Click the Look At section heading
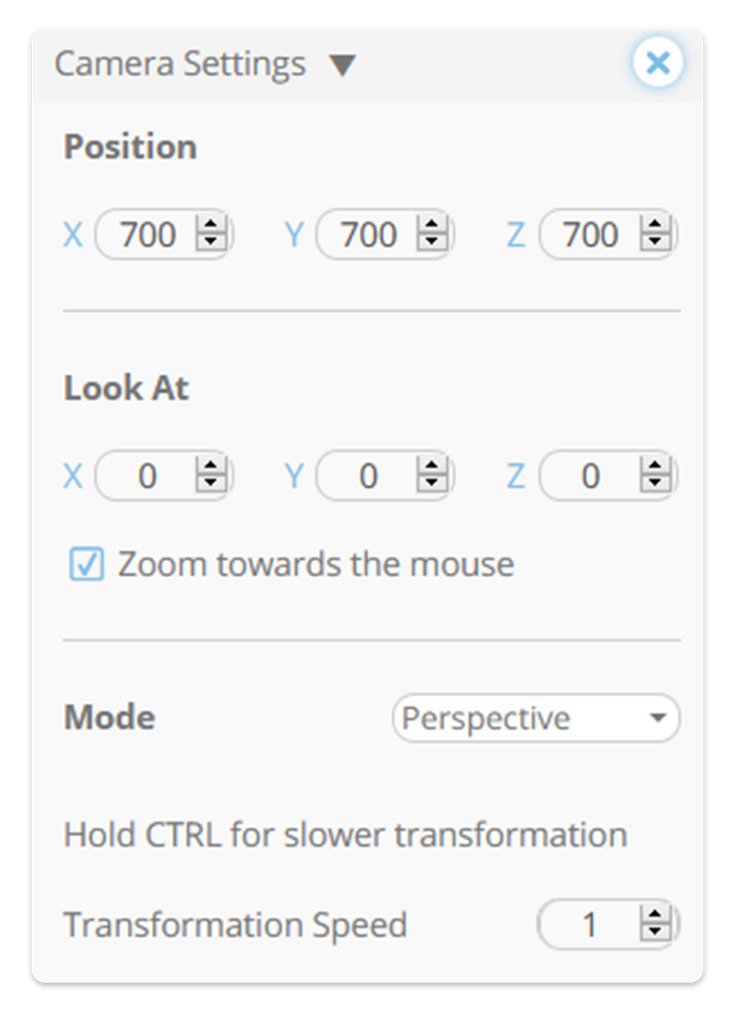738x1024 pixels. [126, 388]
